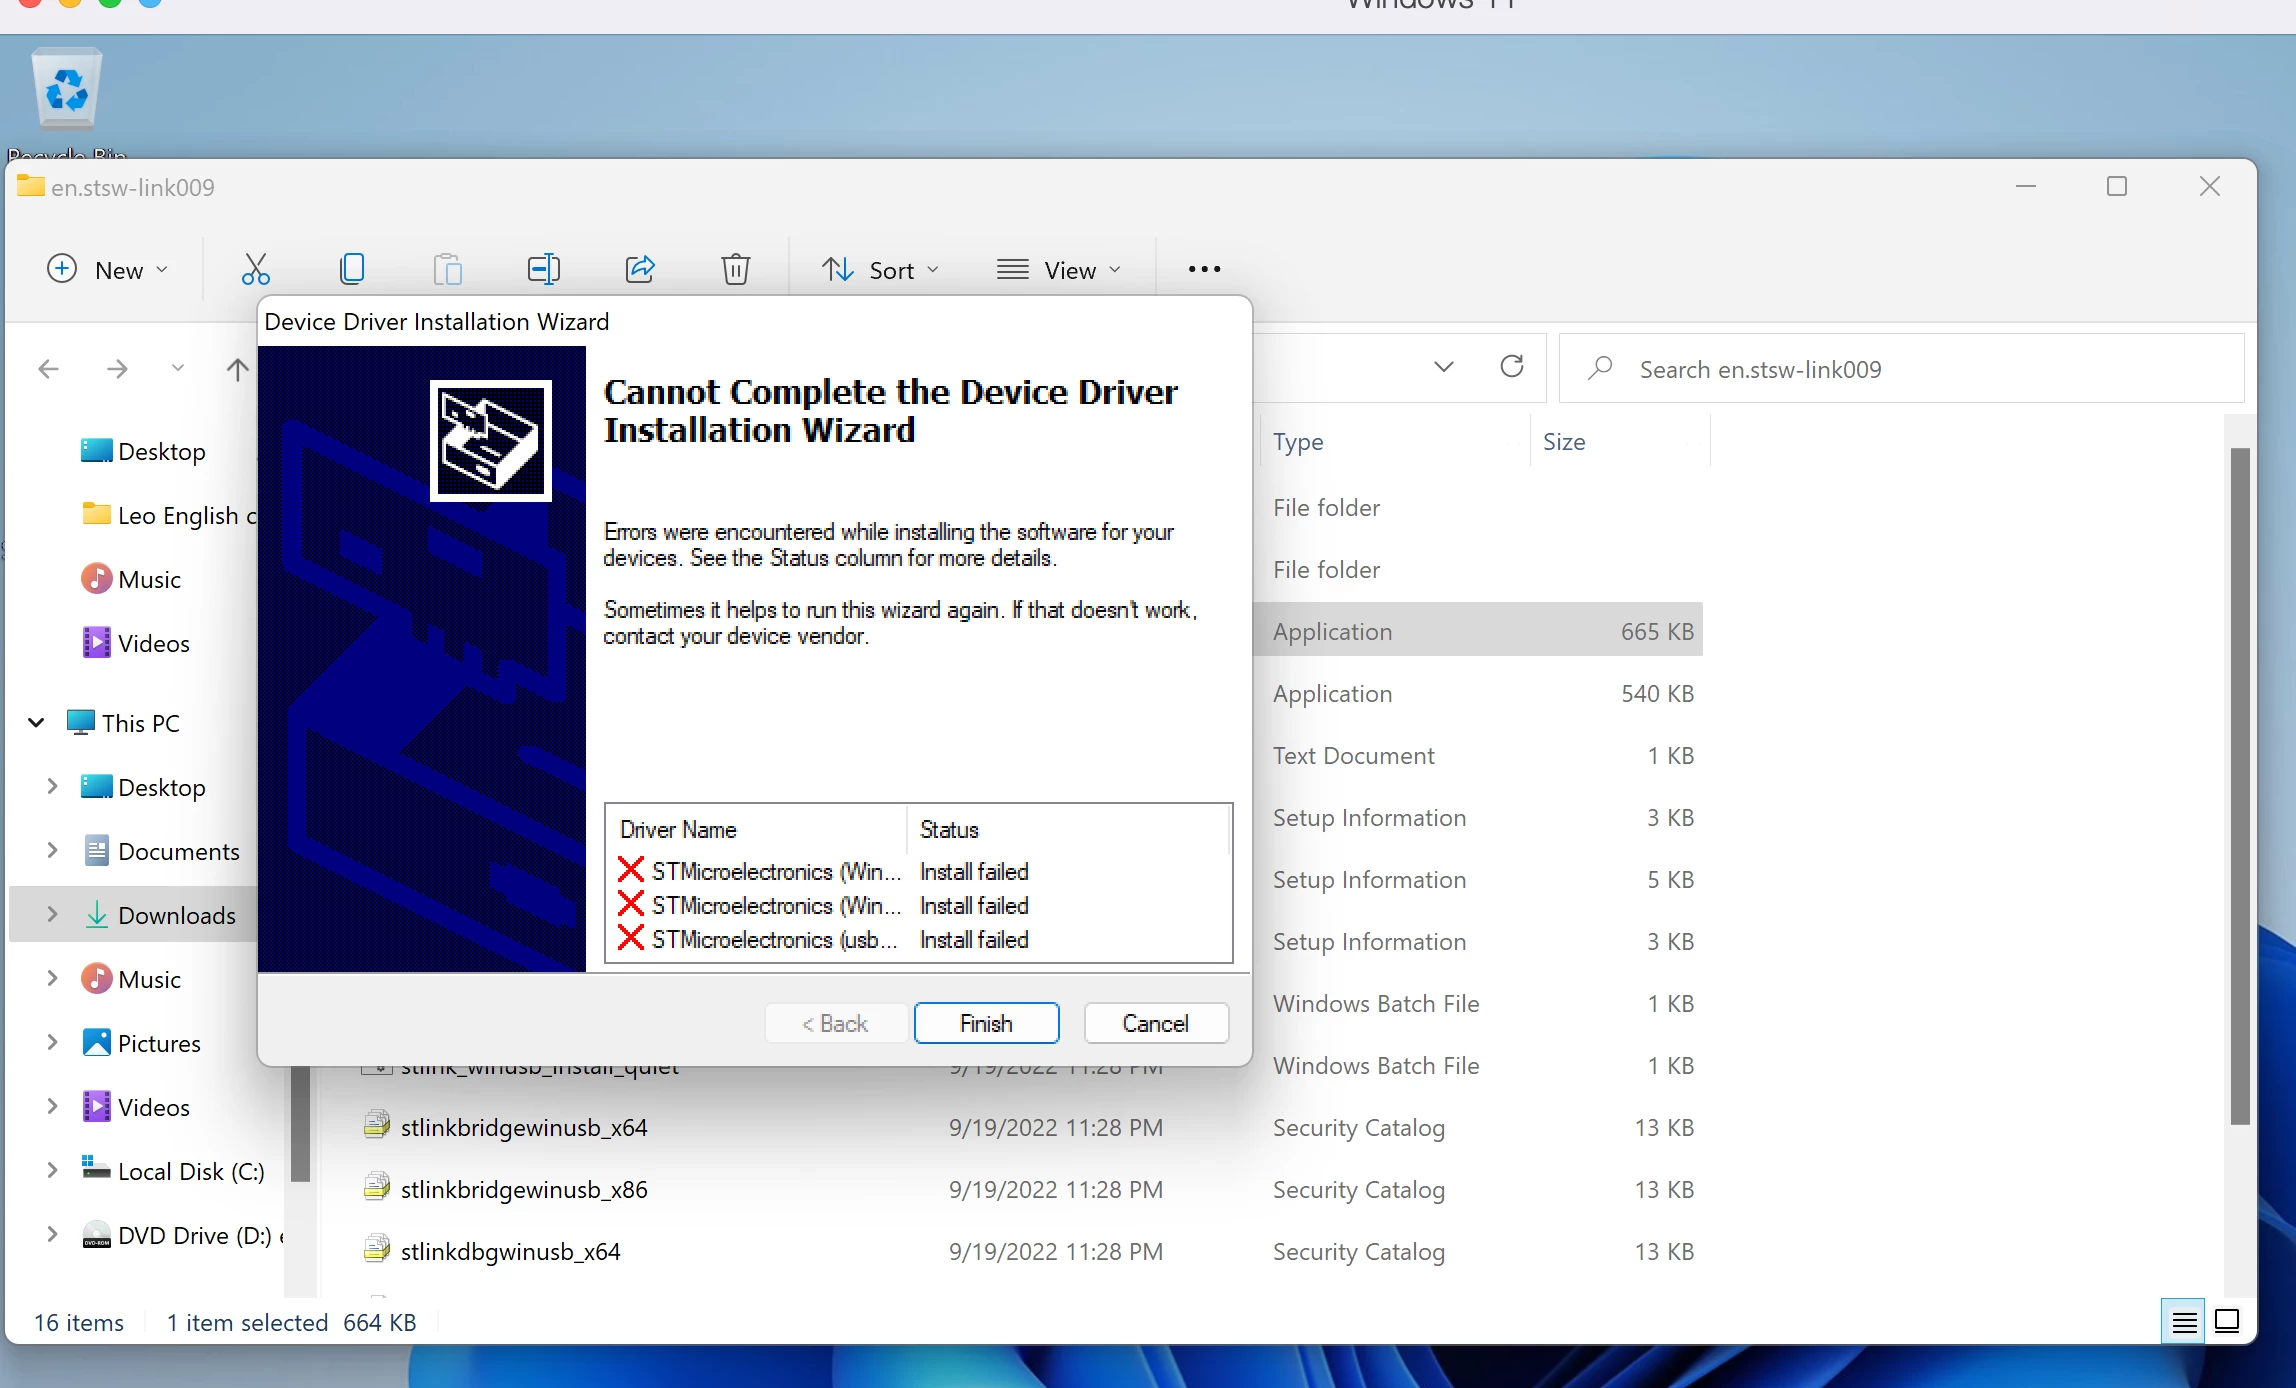Image resolution: width=2296 pixels, height=1388 pixels.
Task: Expand the Pictures tree node
Action: 53,1042
